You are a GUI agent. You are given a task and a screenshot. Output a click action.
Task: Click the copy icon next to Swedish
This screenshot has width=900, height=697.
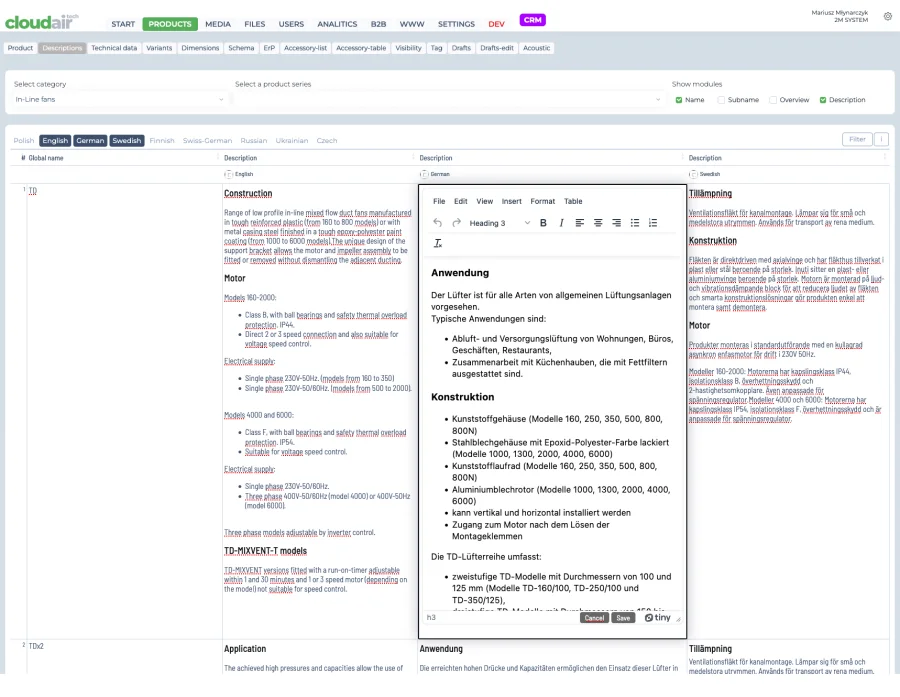[x=693, y=174]
